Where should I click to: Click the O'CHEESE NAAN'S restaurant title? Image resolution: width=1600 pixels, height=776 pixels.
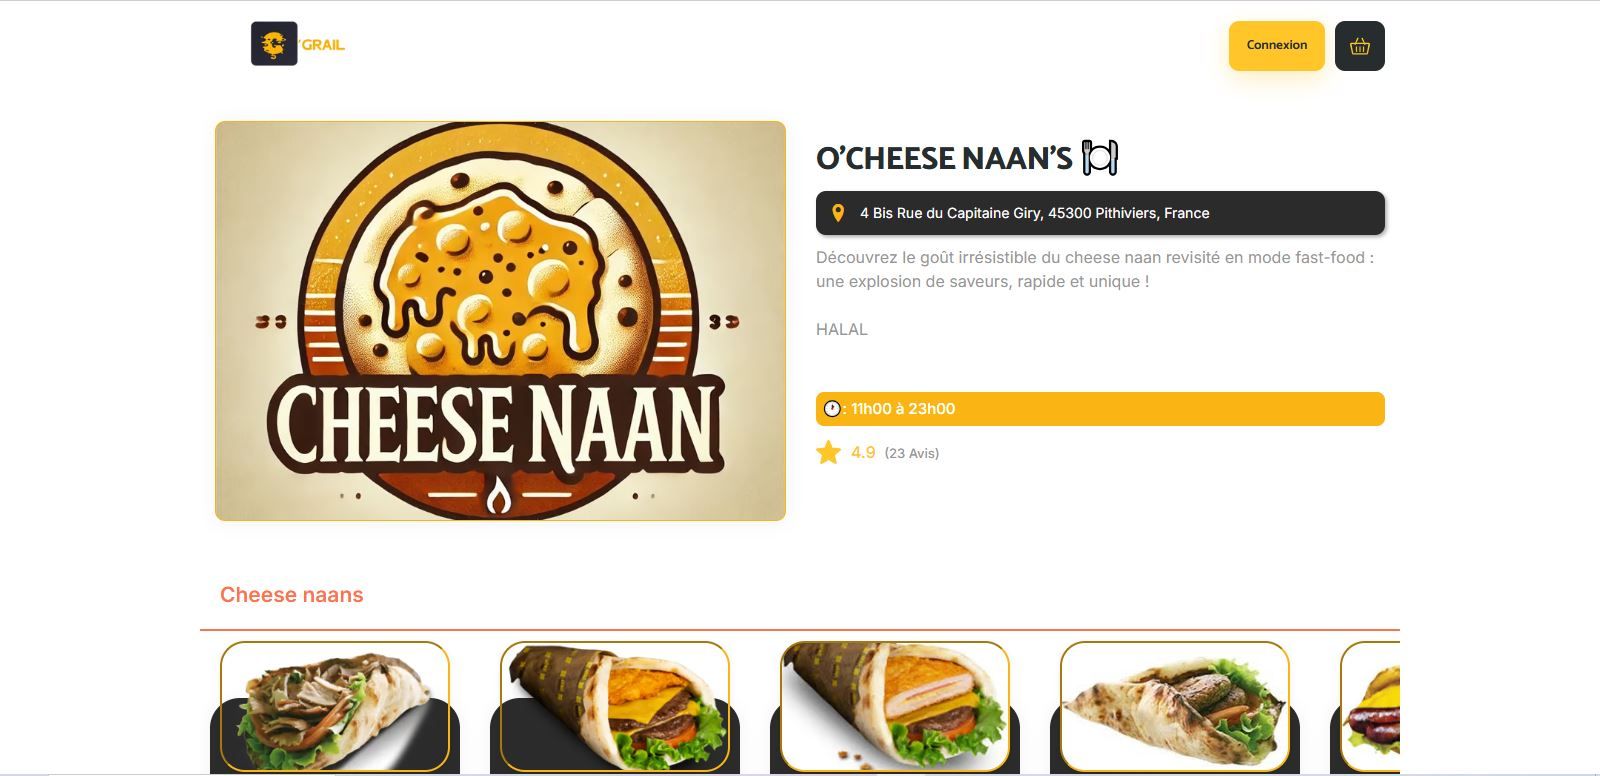944,158
